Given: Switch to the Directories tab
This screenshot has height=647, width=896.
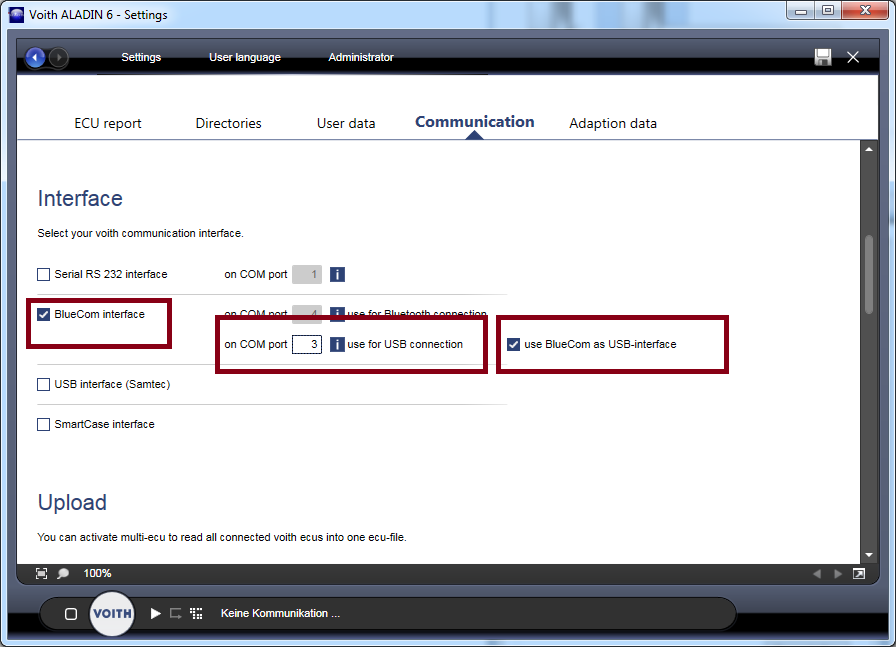Looking at the screenshot, I should tap(229, 123).
